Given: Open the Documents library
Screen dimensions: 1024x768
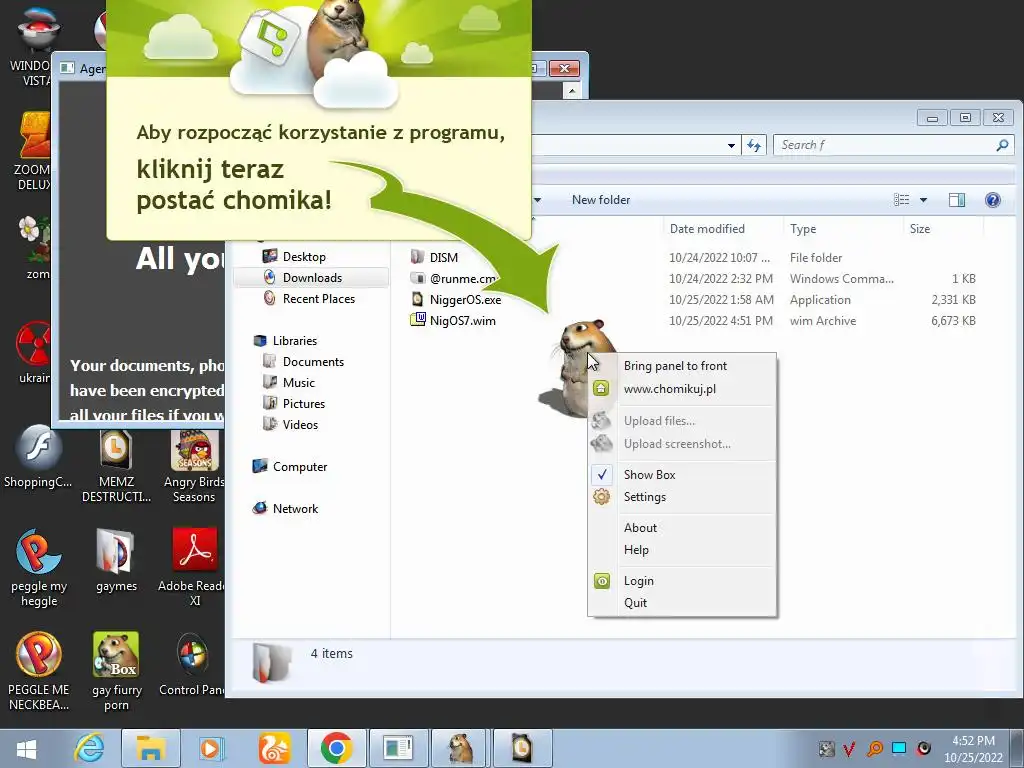Looking at the screenshot, I should click(313, 362).
